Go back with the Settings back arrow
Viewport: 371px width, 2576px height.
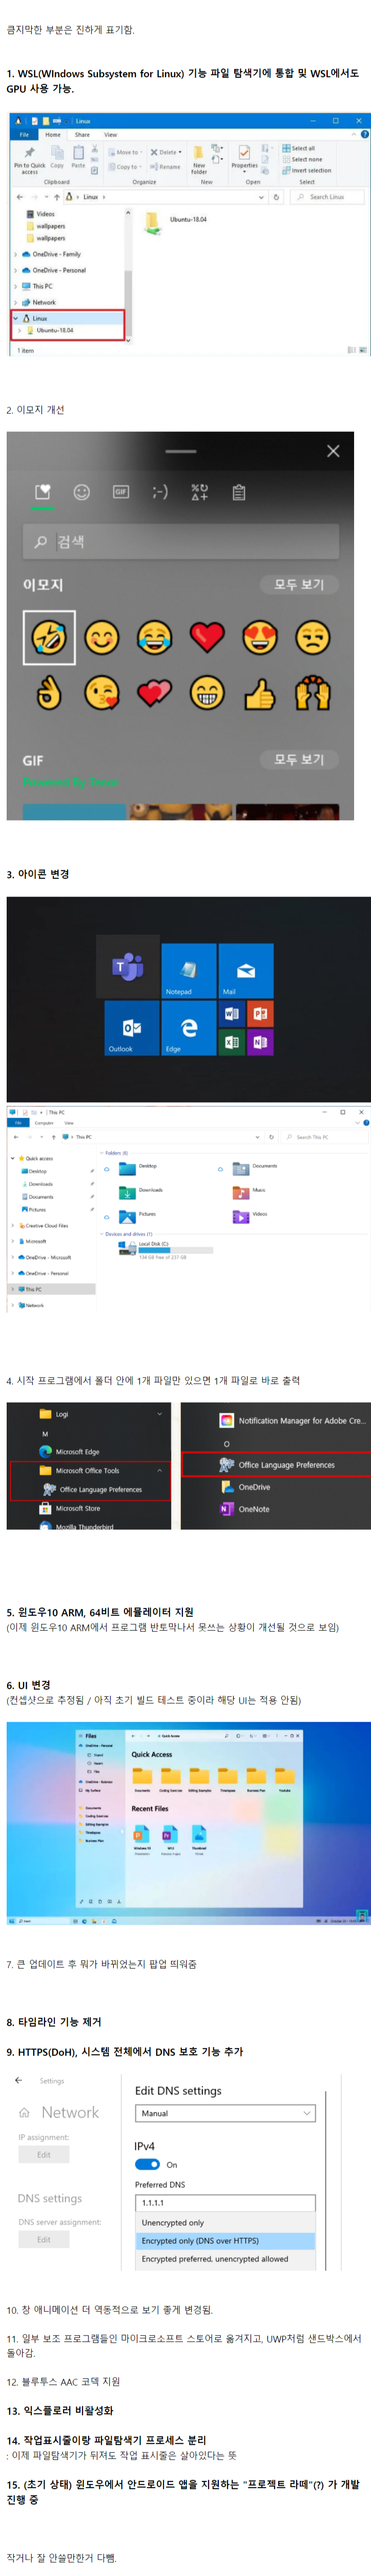(x=18, y=2080)
